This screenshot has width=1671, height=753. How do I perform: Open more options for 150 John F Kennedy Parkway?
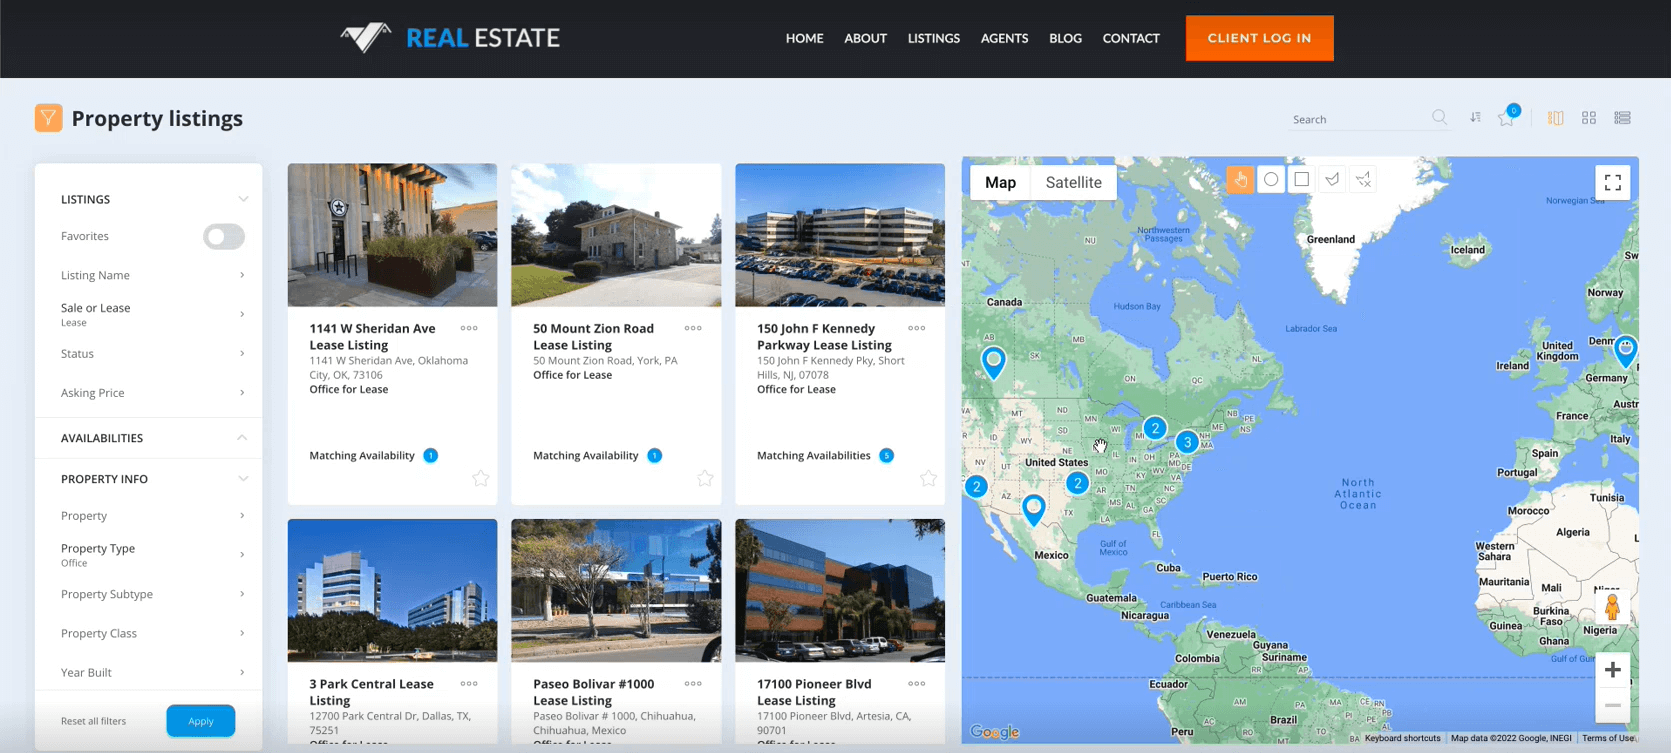coord(917,328)
